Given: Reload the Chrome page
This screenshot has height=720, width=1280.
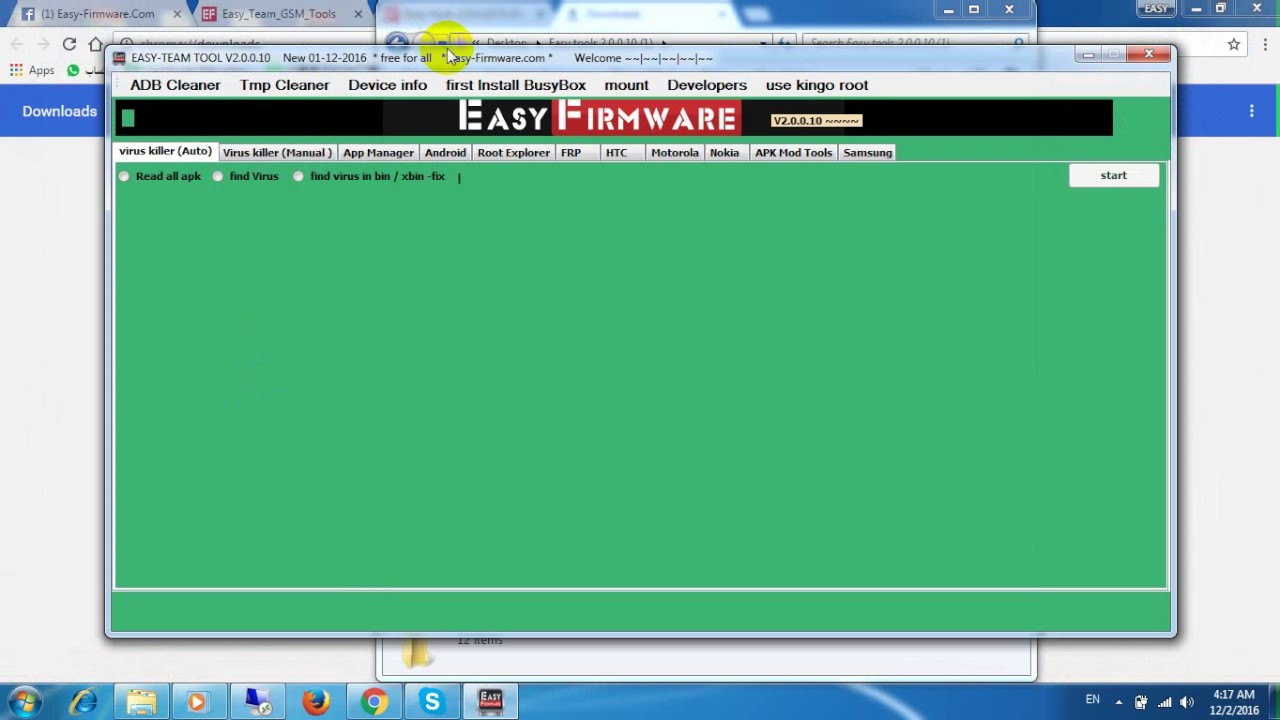Looking at the screenshot, I should [x=69, y=44].
